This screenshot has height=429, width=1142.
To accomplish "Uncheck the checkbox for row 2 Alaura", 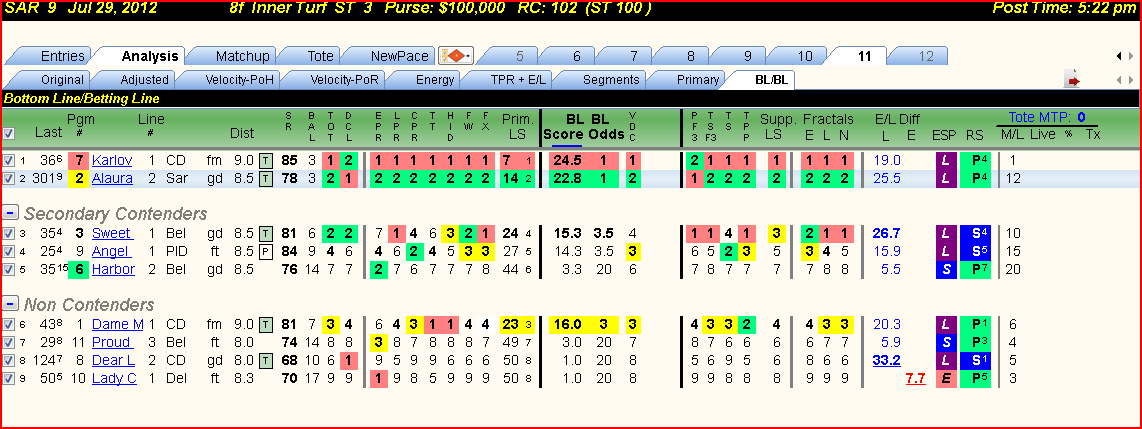I will click(9, 178).
